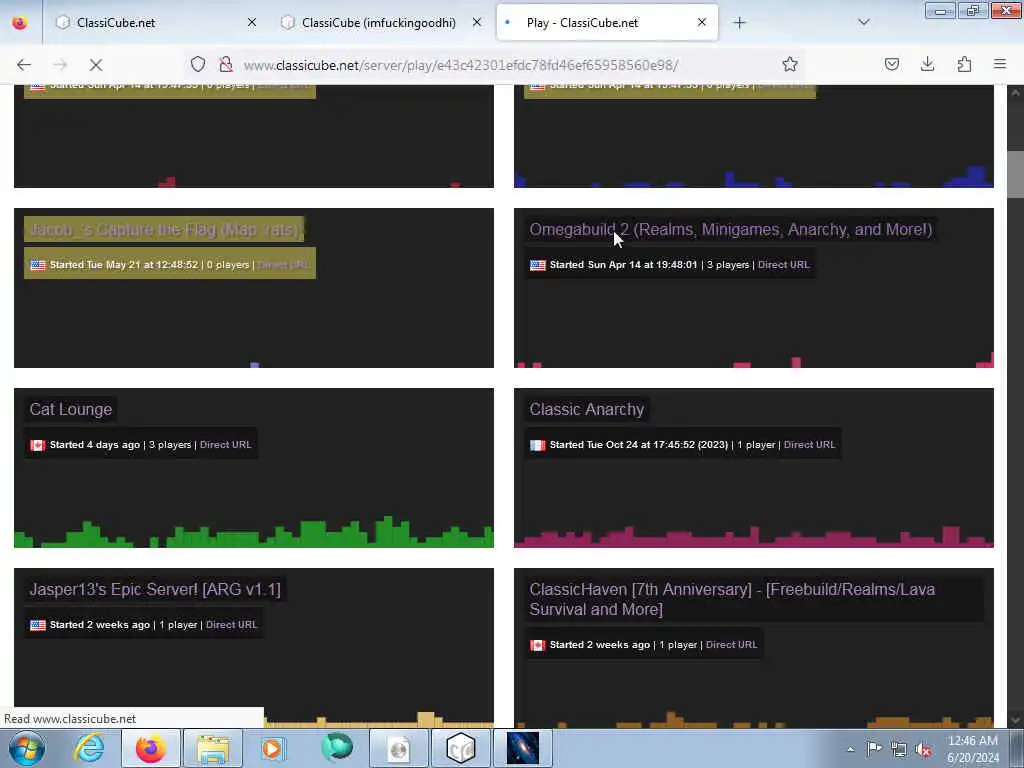Open ClassicHaven 7th Anniversary server link
Image resolution: width=1024 pixels, height=768 pixels.
coord(732,599)
